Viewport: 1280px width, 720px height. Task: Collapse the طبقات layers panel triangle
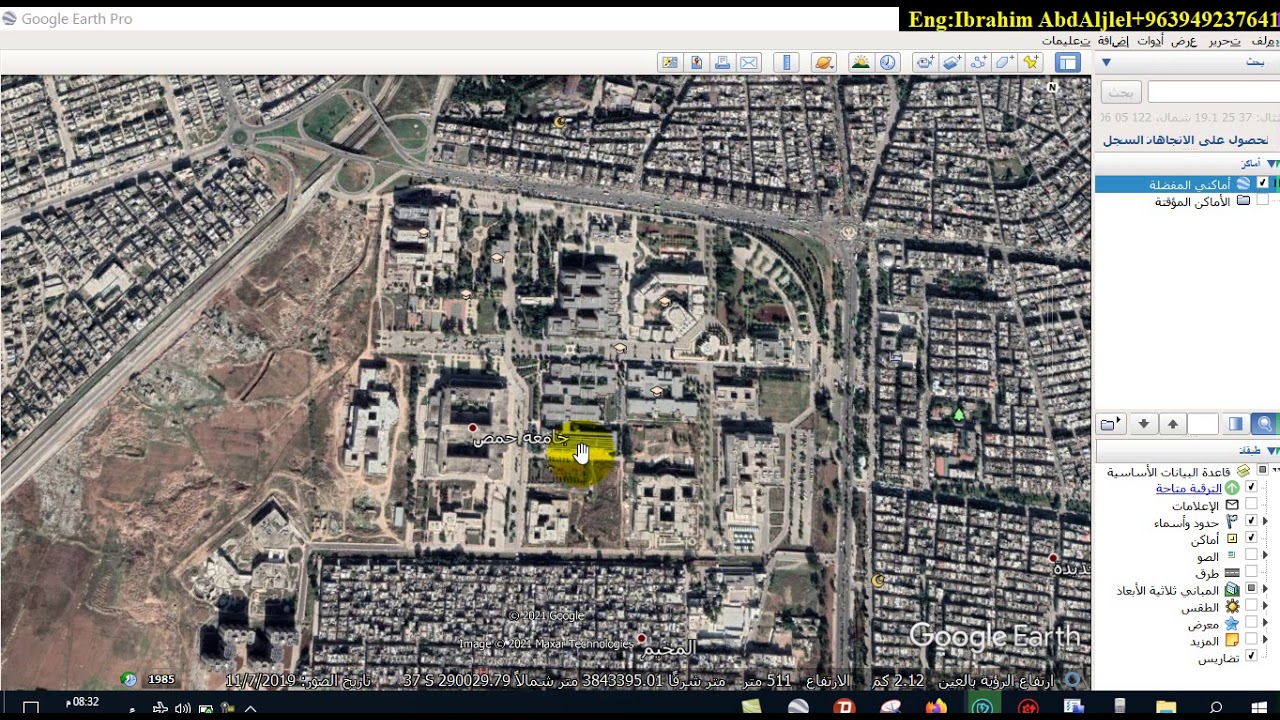[x=1272, y=450]
